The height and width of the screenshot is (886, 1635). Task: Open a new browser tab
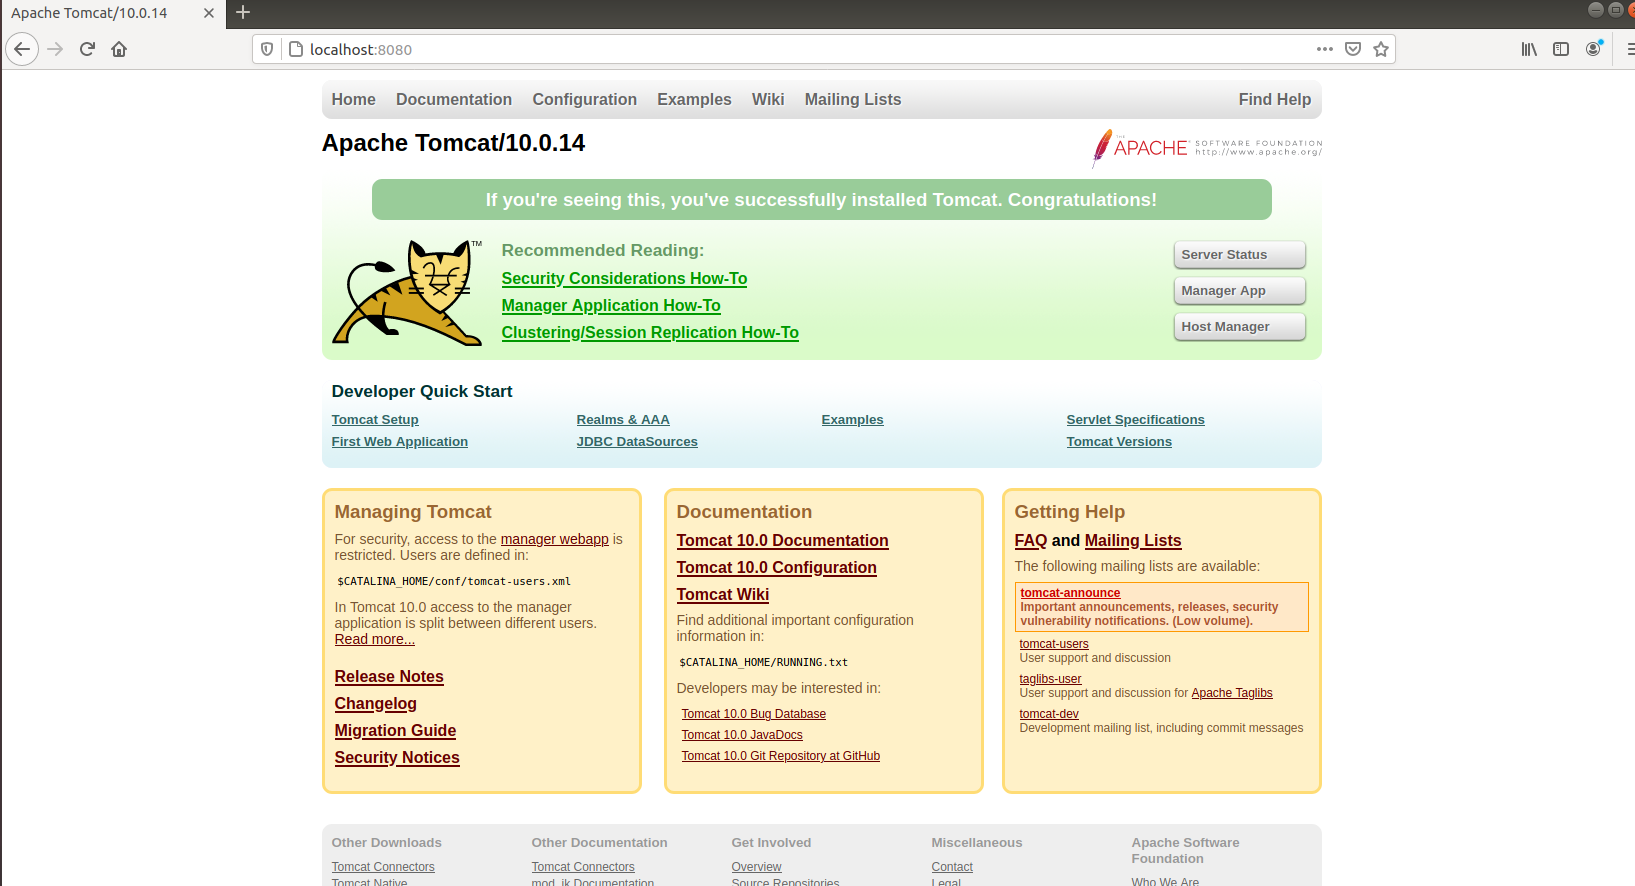pos(243,13)
